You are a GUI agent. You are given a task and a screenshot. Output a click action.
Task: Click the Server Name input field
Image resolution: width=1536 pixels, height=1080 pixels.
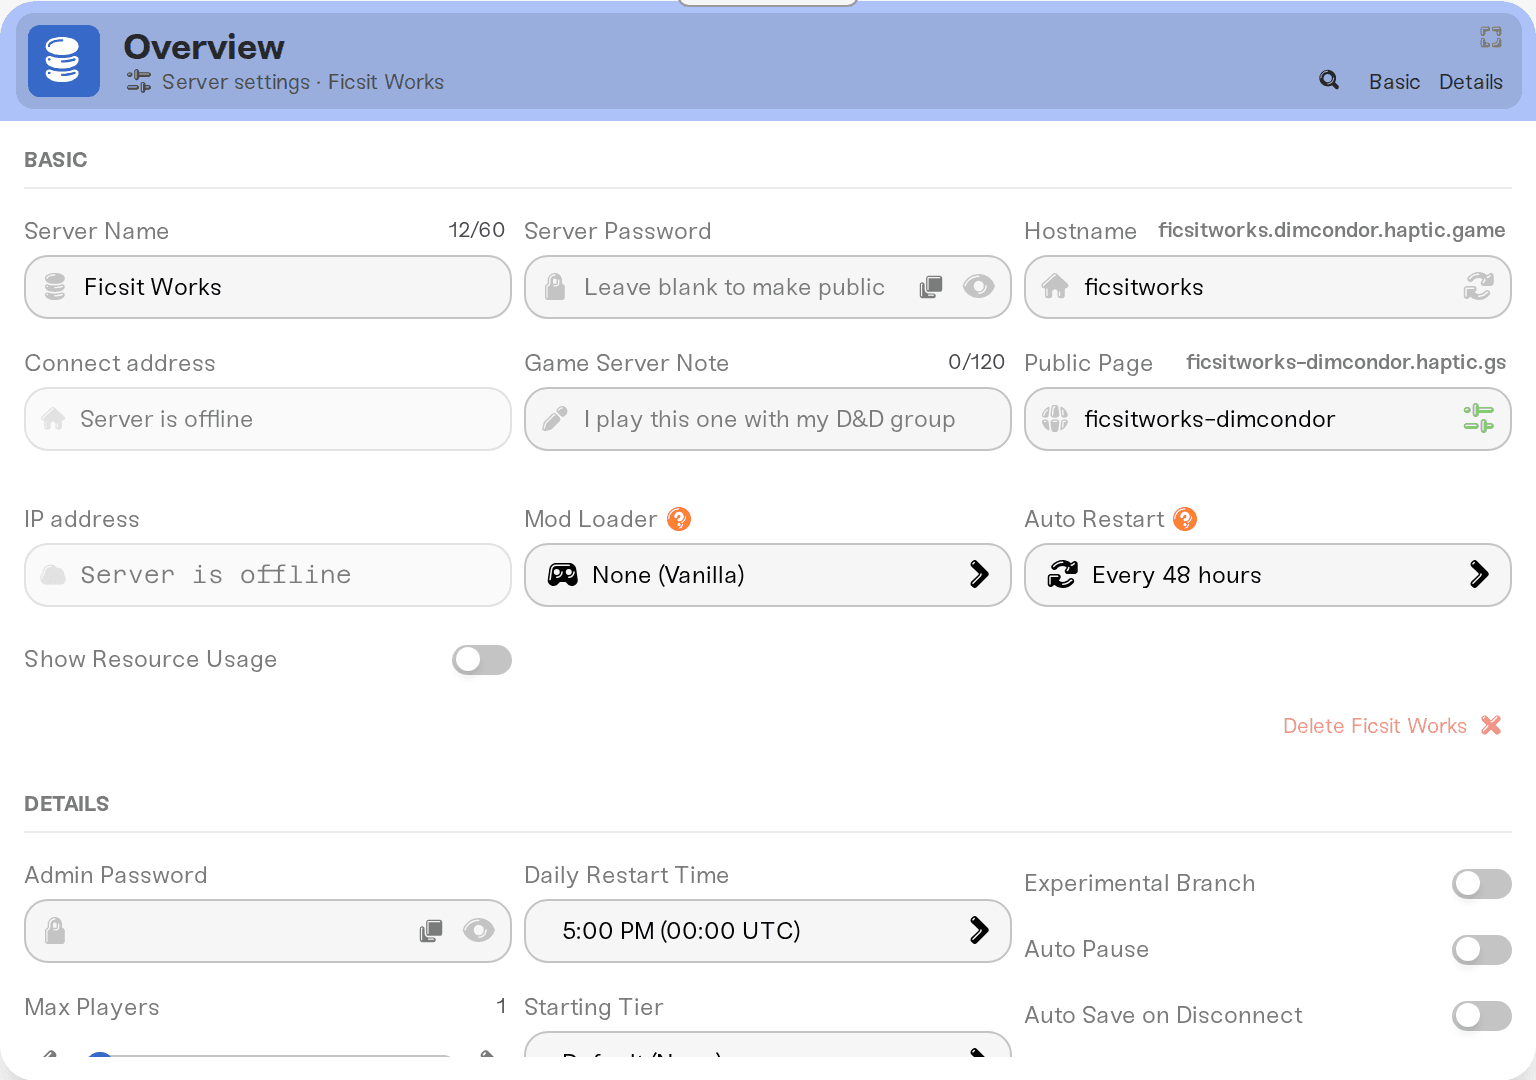click(268, 287)
